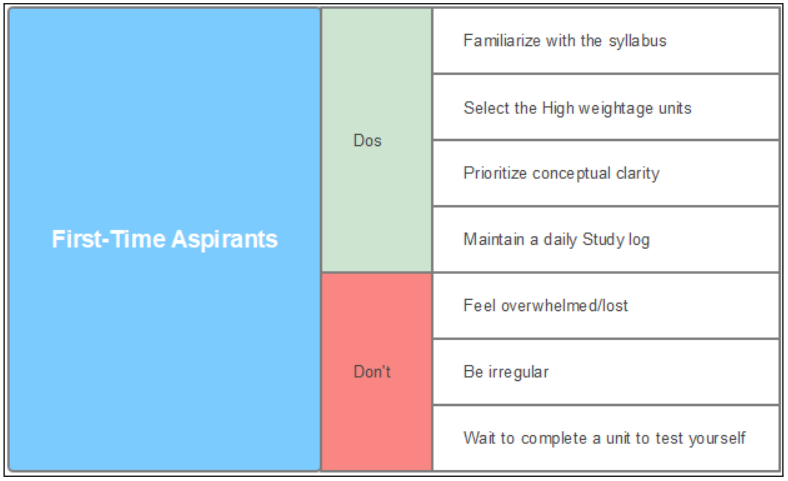The width and height of the screenshot is (788, 481).
Task: Click the 'Feel overwhelmed/lost' row
Action: tap(605, 306)
